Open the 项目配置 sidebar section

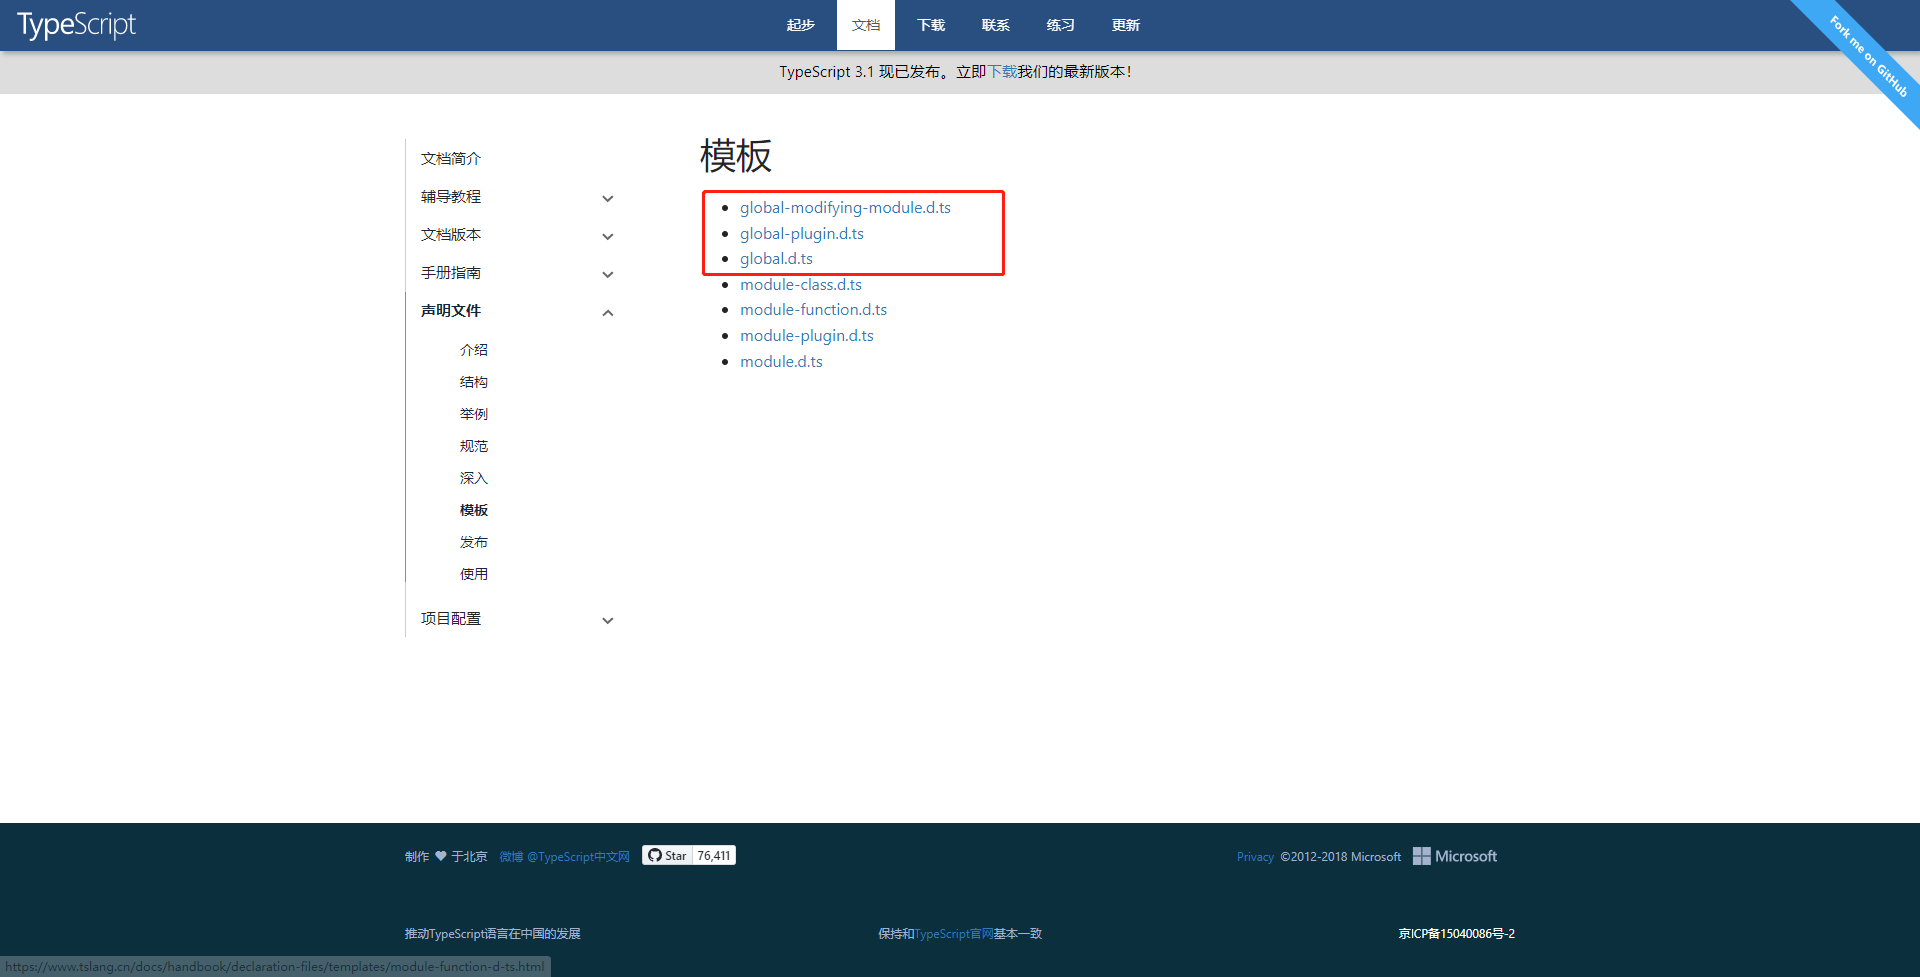(x=451, y=619)
